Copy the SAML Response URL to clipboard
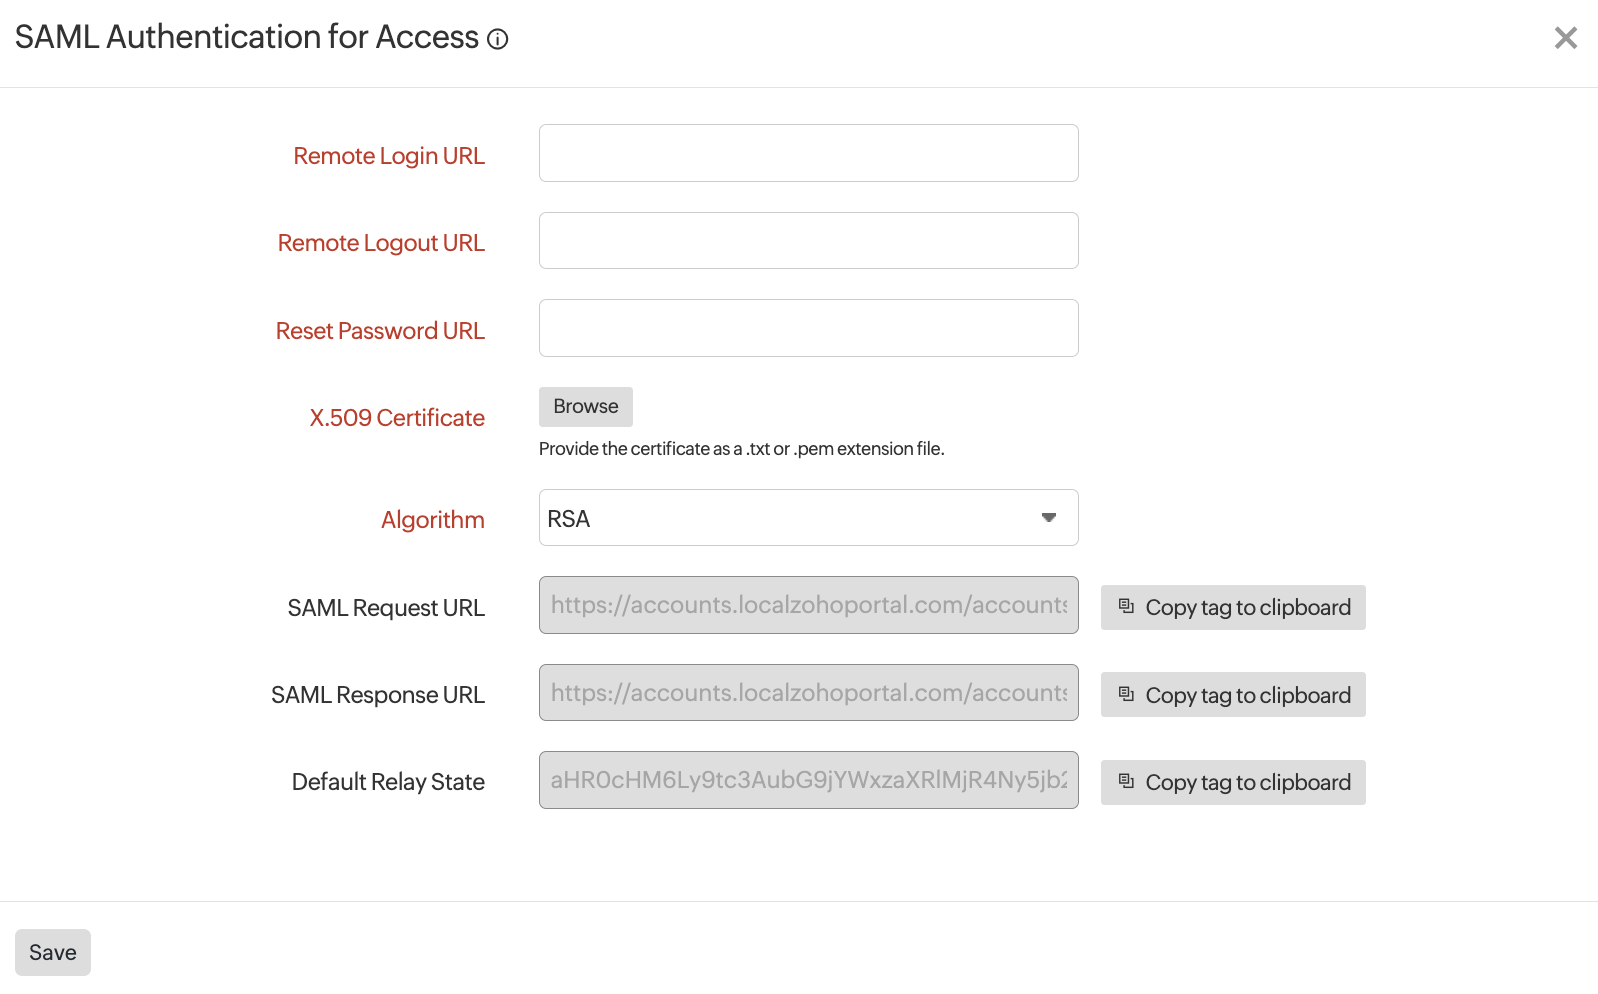 (1233, 695)
